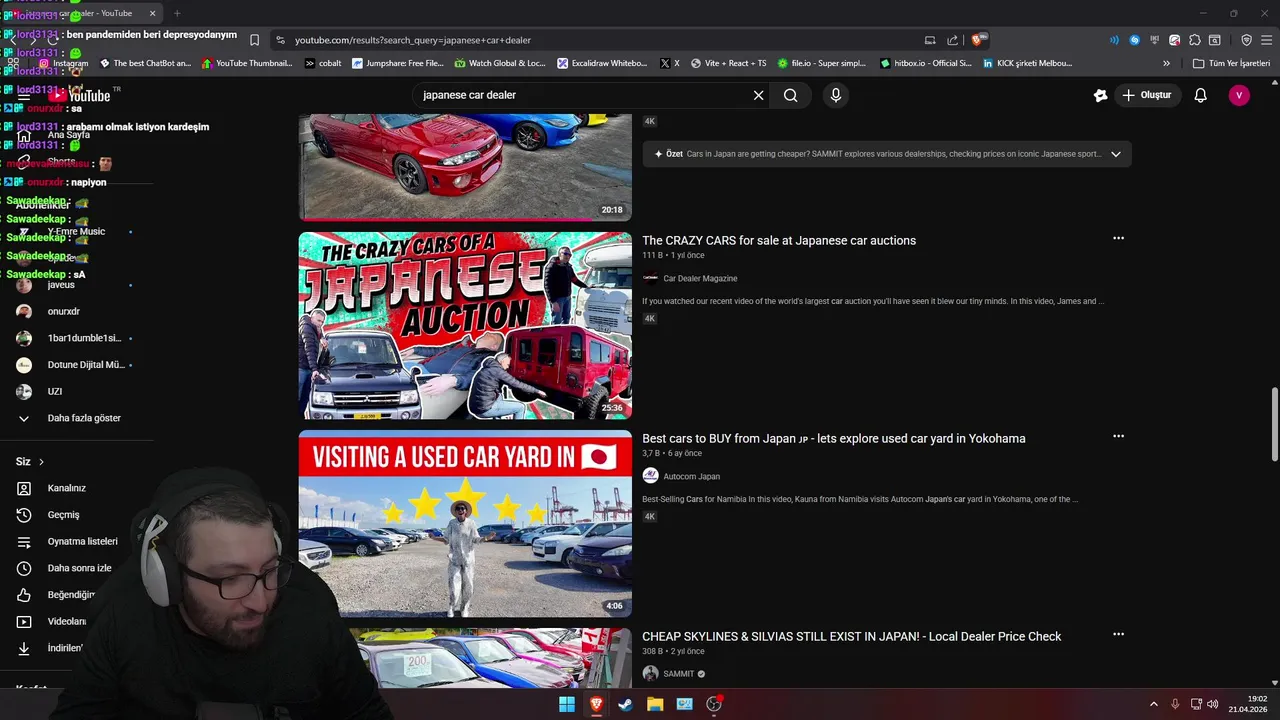This screenshot has height=720, width=1280.
Task: Show hidden bookmarks overflow chevron
Action: (1166, 63)
